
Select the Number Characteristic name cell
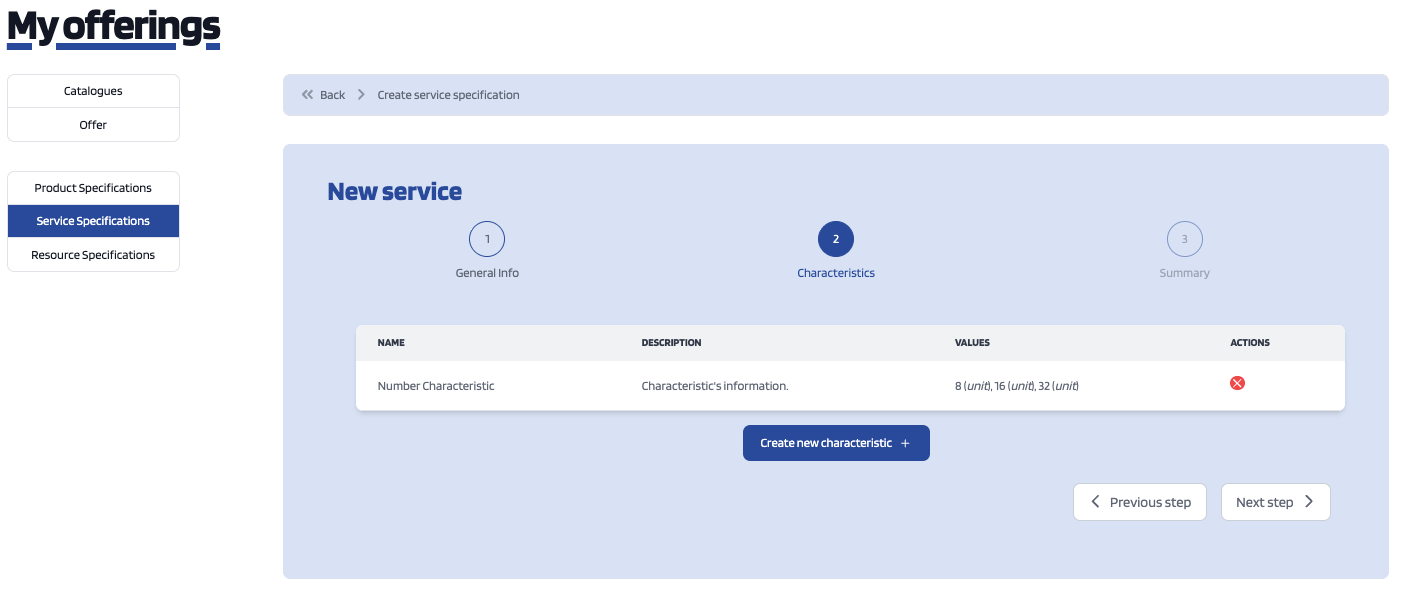436,386
